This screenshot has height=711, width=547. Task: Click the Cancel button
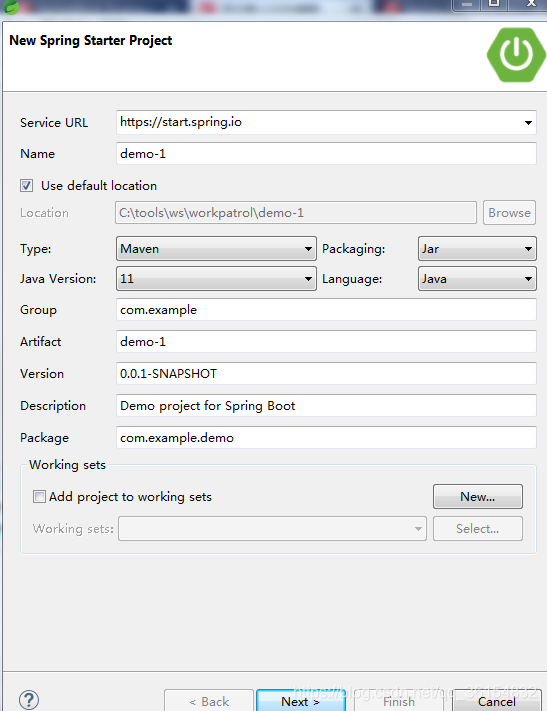point(497,701)
